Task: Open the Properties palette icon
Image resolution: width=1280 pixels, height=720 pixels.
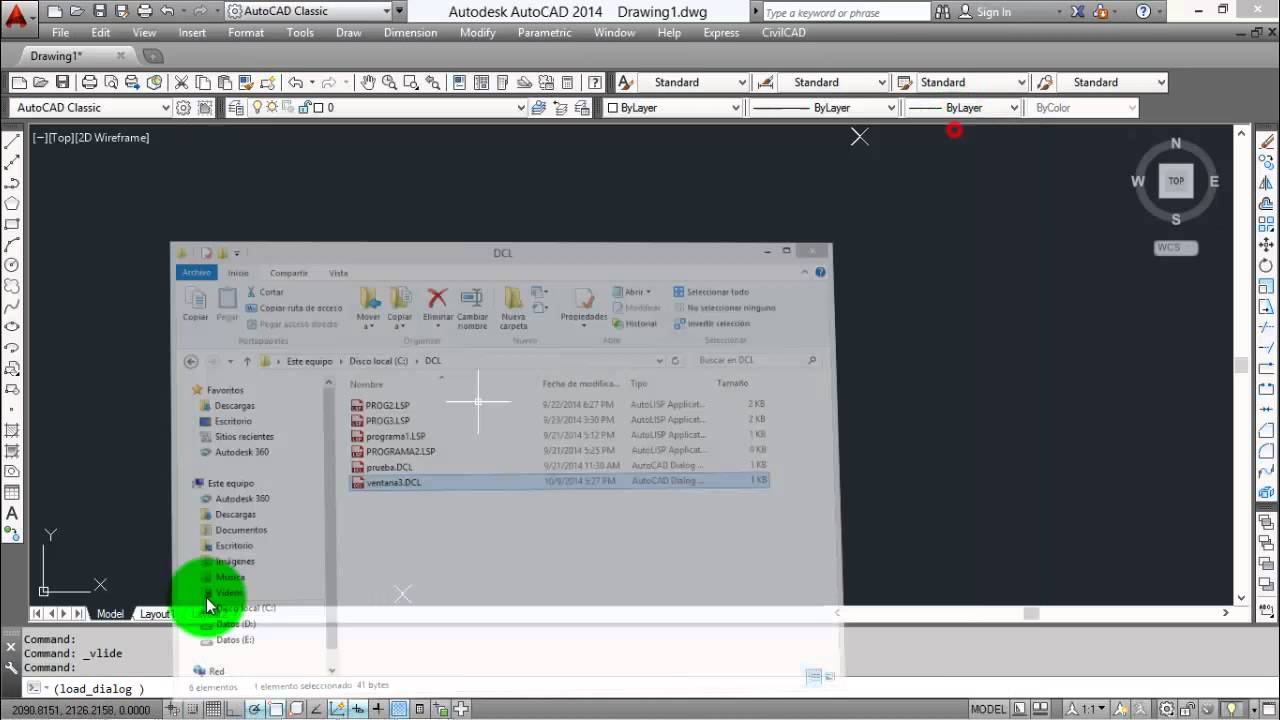Action: click(x=459, y=82)
